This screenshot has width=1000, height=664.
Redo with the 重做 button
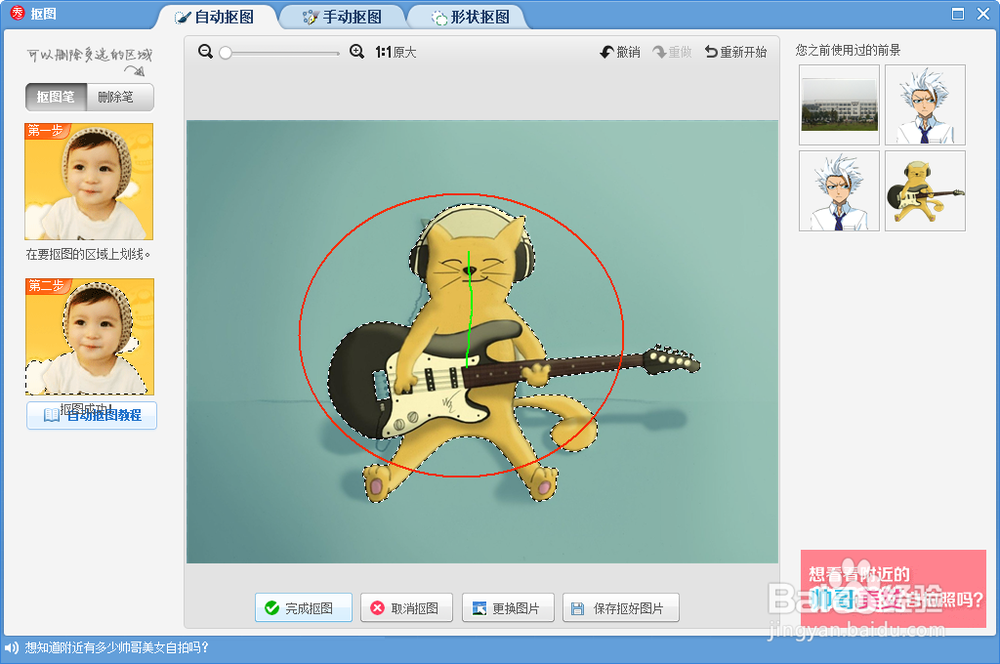point(672,52)
